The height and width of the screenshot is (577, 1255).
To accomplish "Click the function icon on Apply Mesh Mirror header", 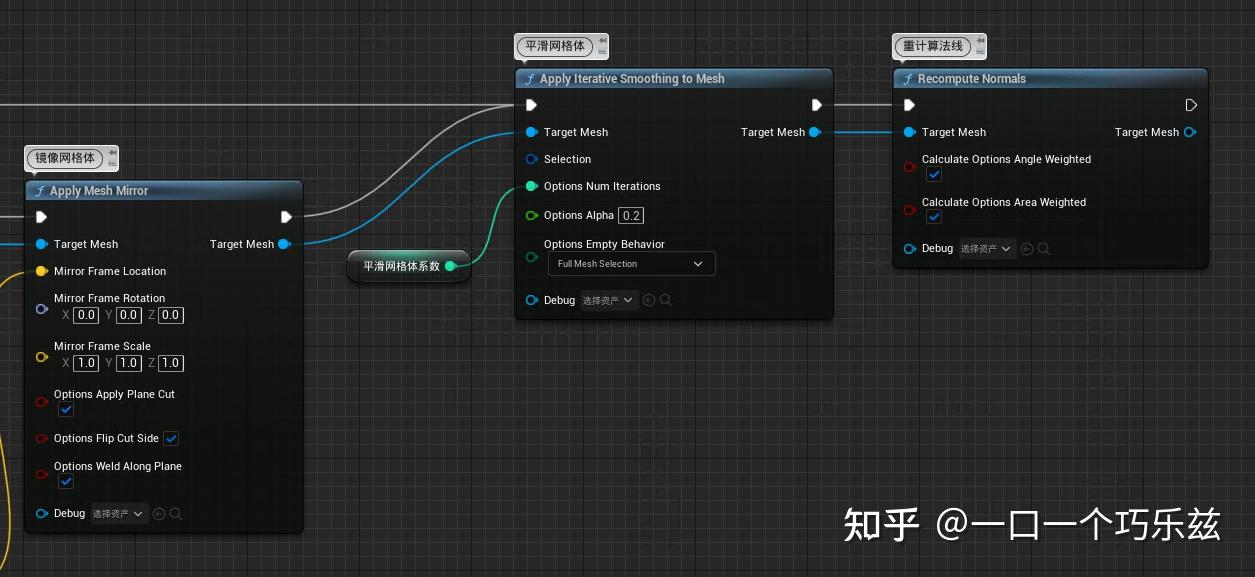I will pyautogui.click(x=39, y=191).
